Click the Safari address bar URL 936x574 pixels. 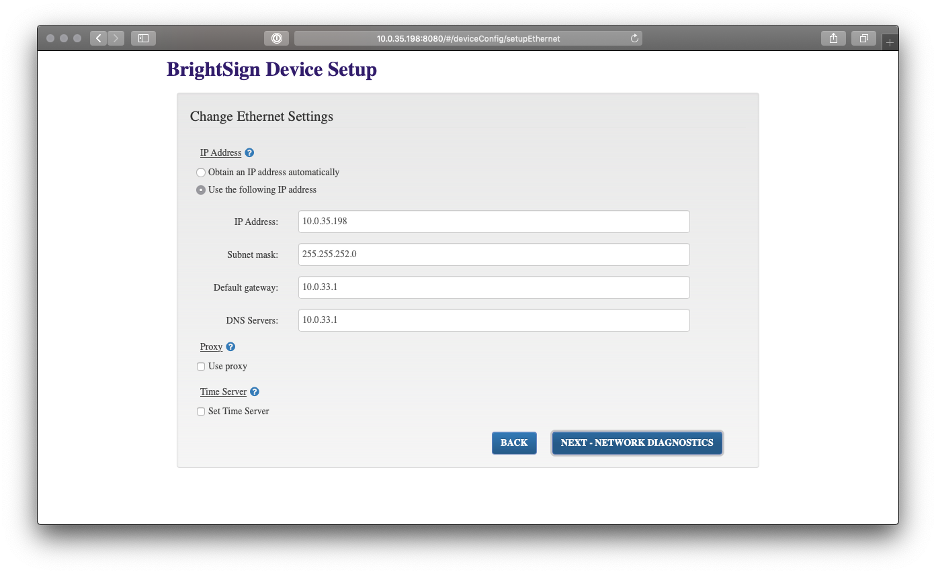(468, 39)
